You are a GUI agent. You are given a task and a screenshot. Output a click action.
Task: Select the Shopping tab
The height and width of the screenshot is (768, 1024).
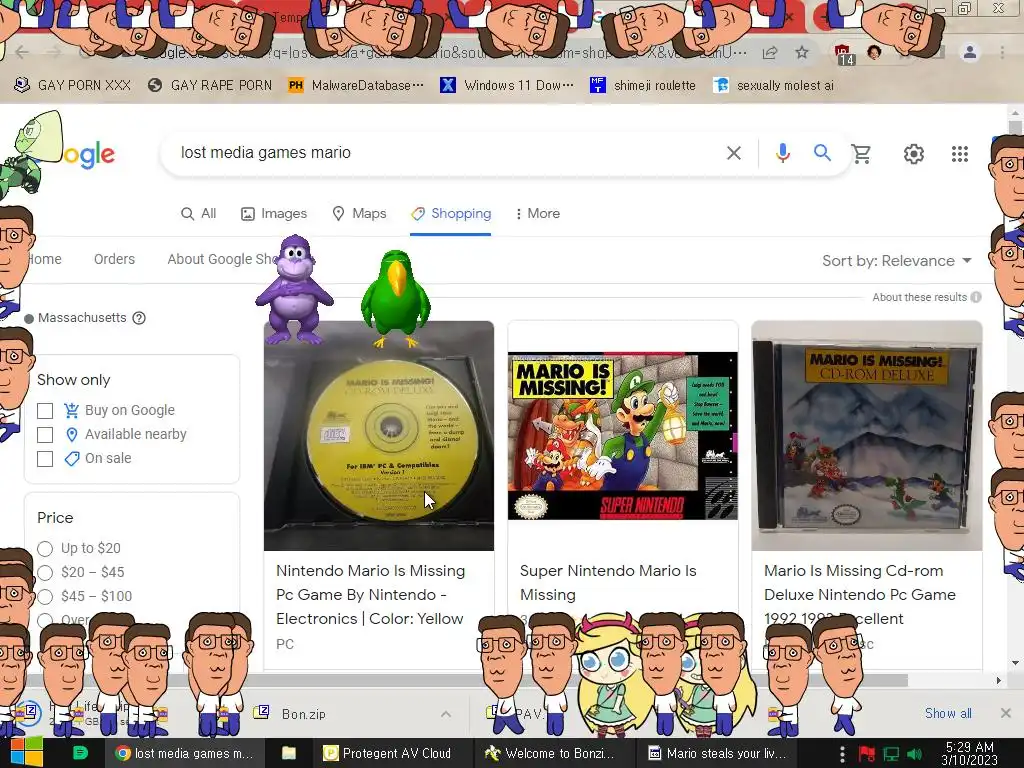coord(451,214)
